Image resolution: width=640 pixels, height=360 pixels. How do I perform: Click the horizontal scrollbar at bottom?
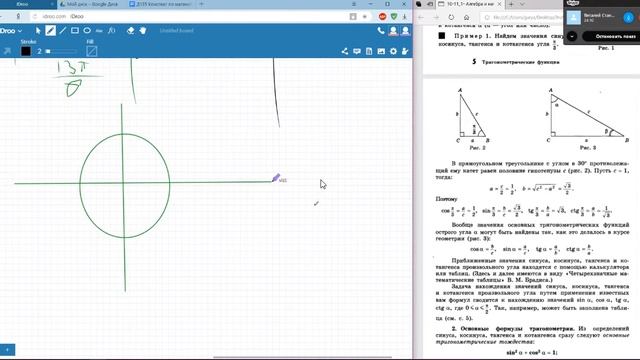pyautogui.click(x=302, y=357)
